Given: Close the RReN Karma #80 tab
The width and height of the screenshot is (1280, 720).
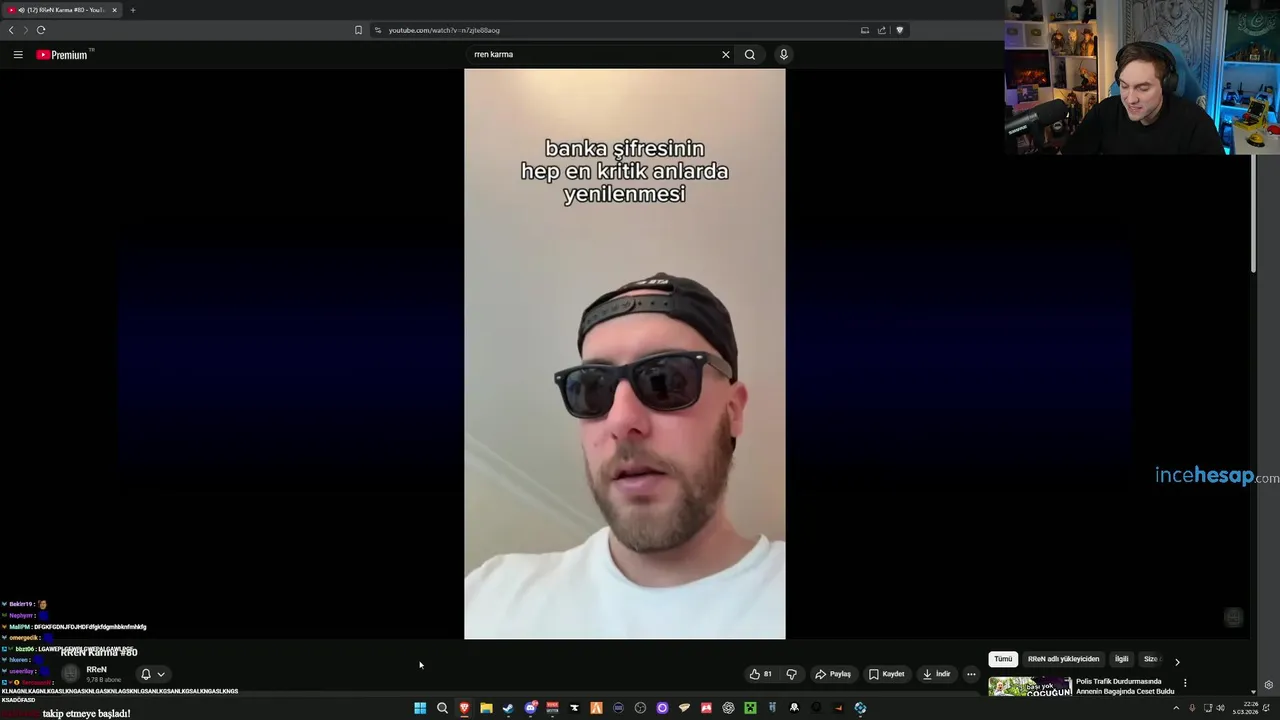Looking at the screenshot, I should pyautogui.click(x=114, y=10).
